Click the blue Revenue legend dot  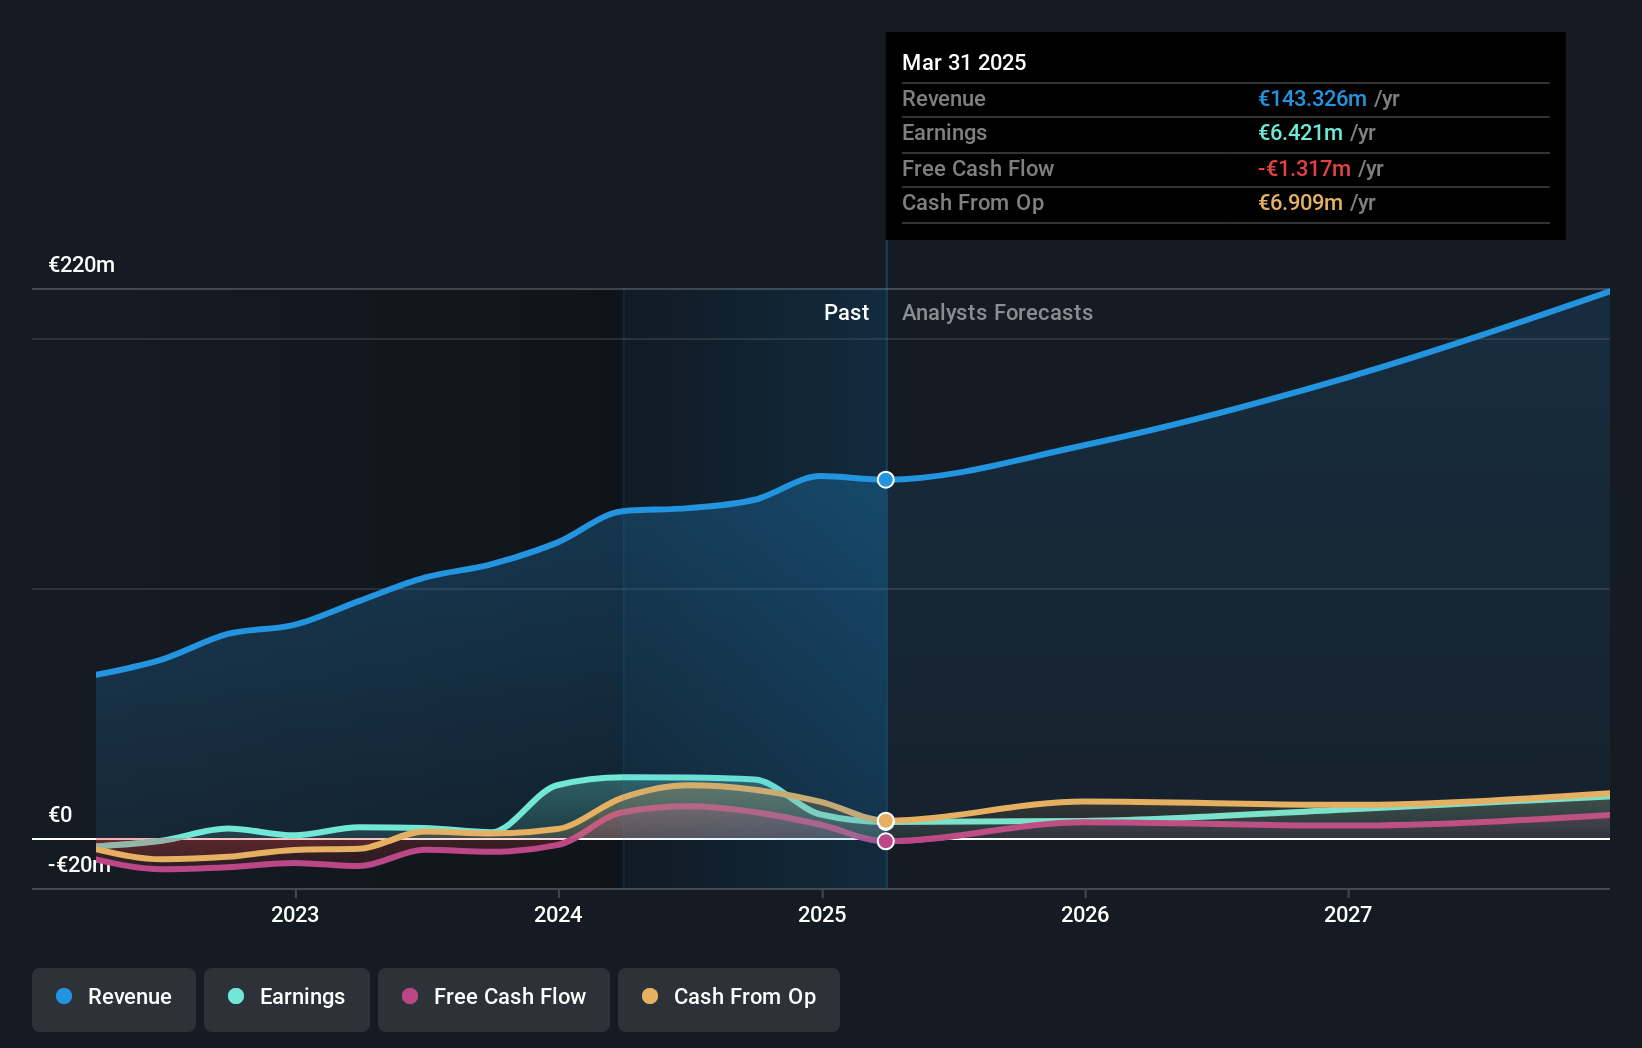[64, 997]
